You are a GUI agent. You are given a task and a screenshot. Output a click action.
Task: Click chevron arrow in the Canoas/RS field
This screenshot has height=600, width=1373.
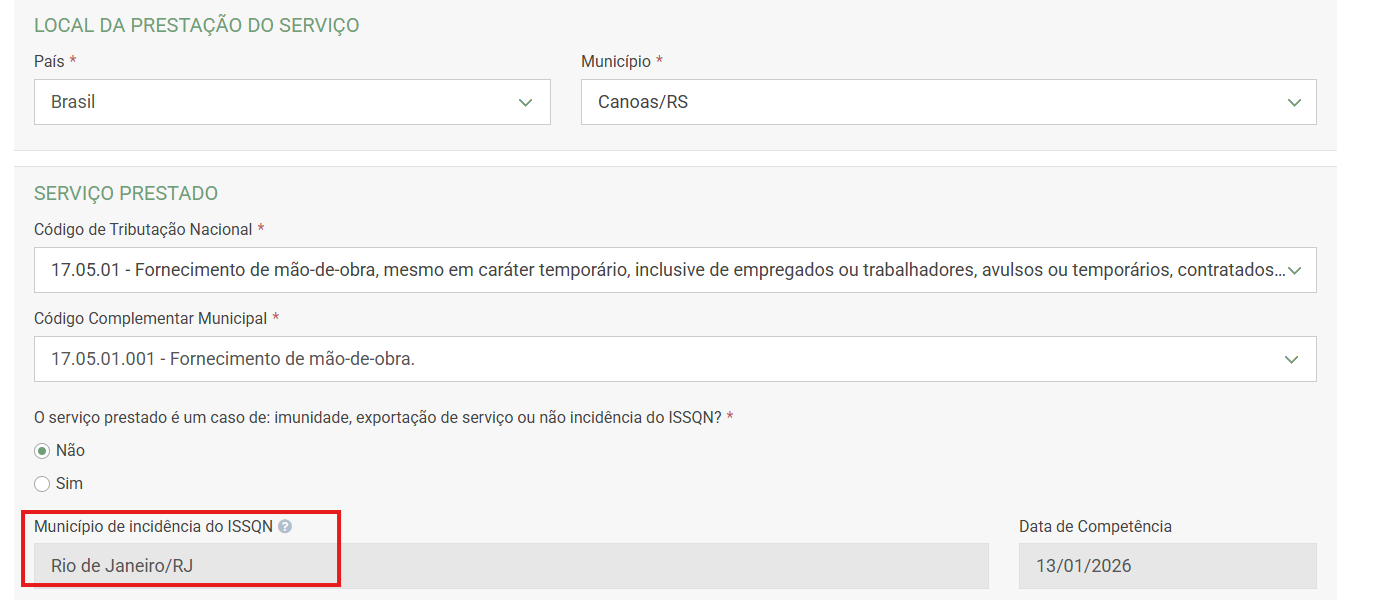click(x=1294, y=103)
